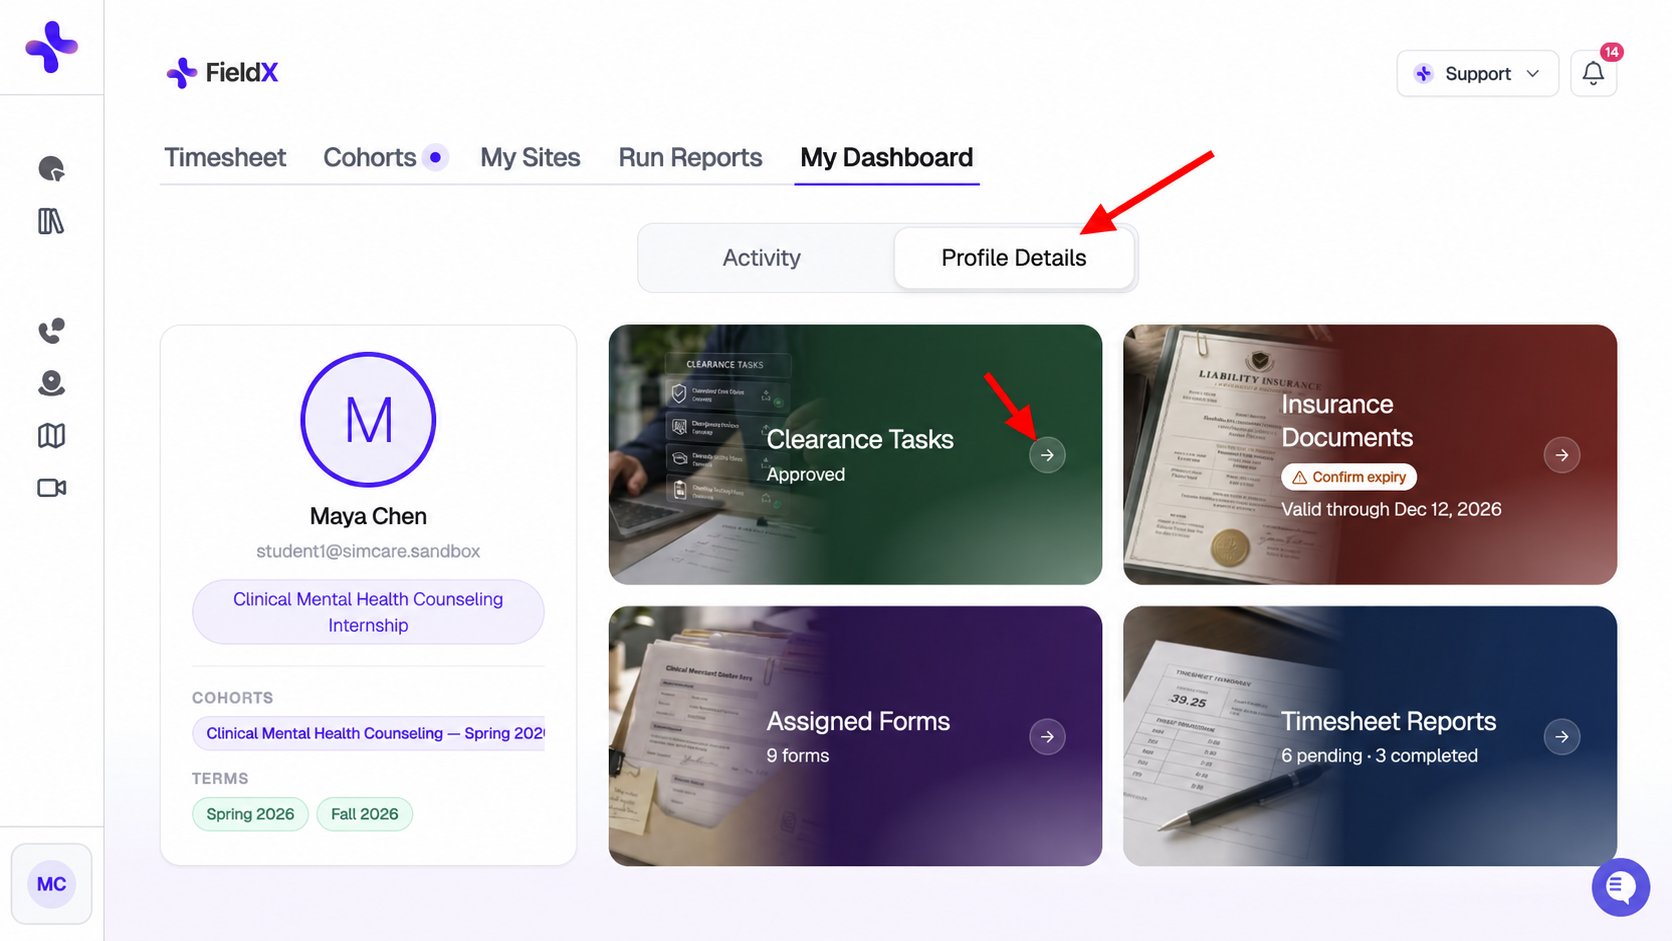Click the "Approved" status on Clearance Tasks
Screen dimensions: 1672x941
(806, 475)
